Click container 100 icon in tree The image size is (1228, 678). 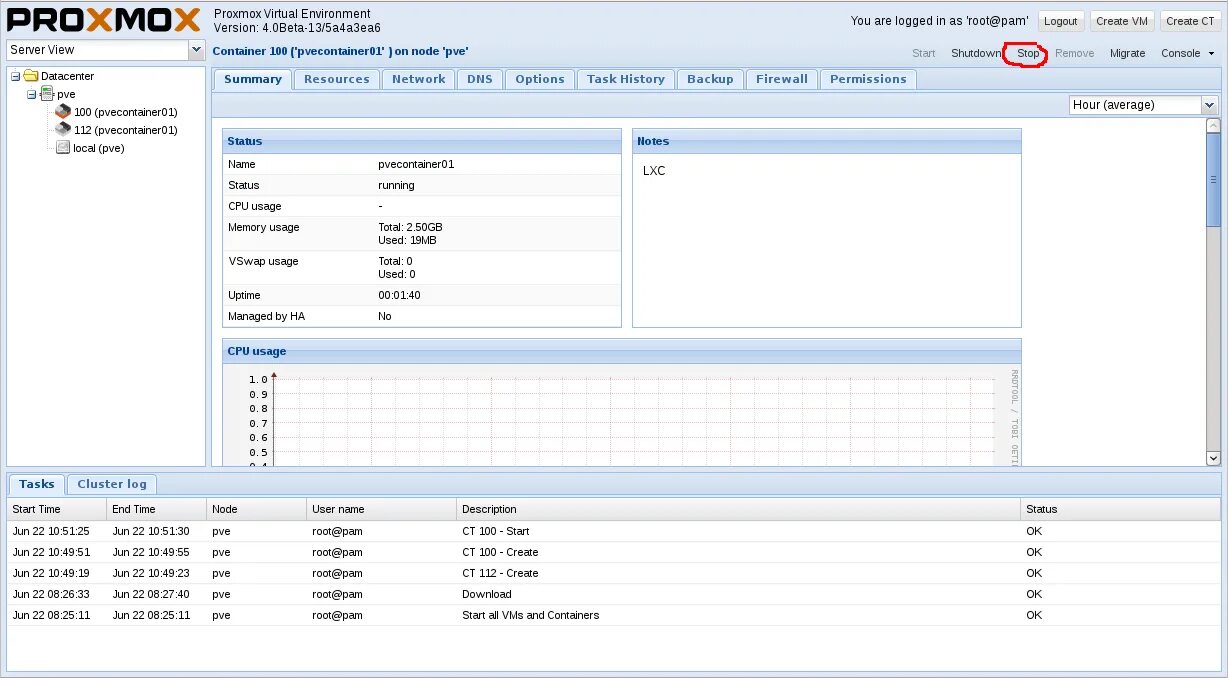tap(63, 112)
